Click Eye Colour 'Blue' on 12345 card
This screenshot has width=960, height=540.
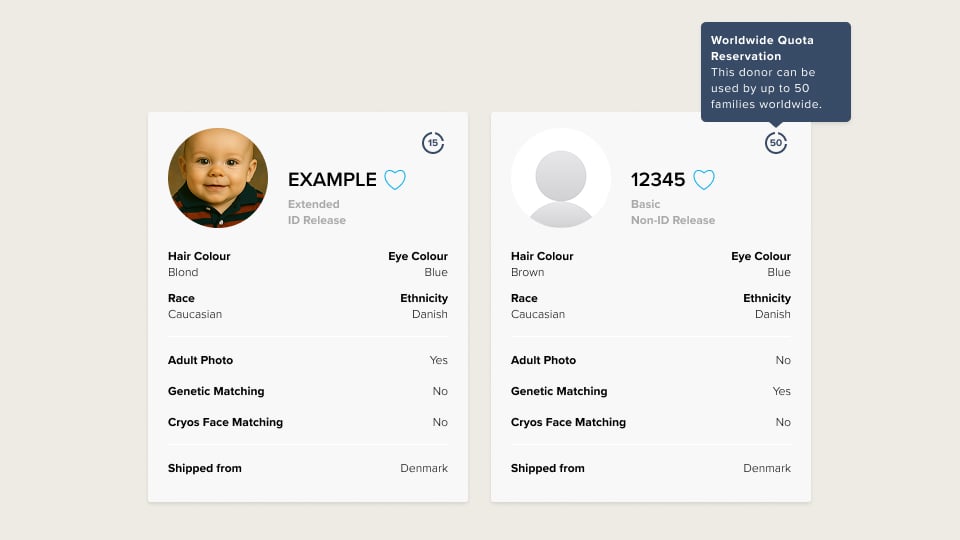click(779, 272)
